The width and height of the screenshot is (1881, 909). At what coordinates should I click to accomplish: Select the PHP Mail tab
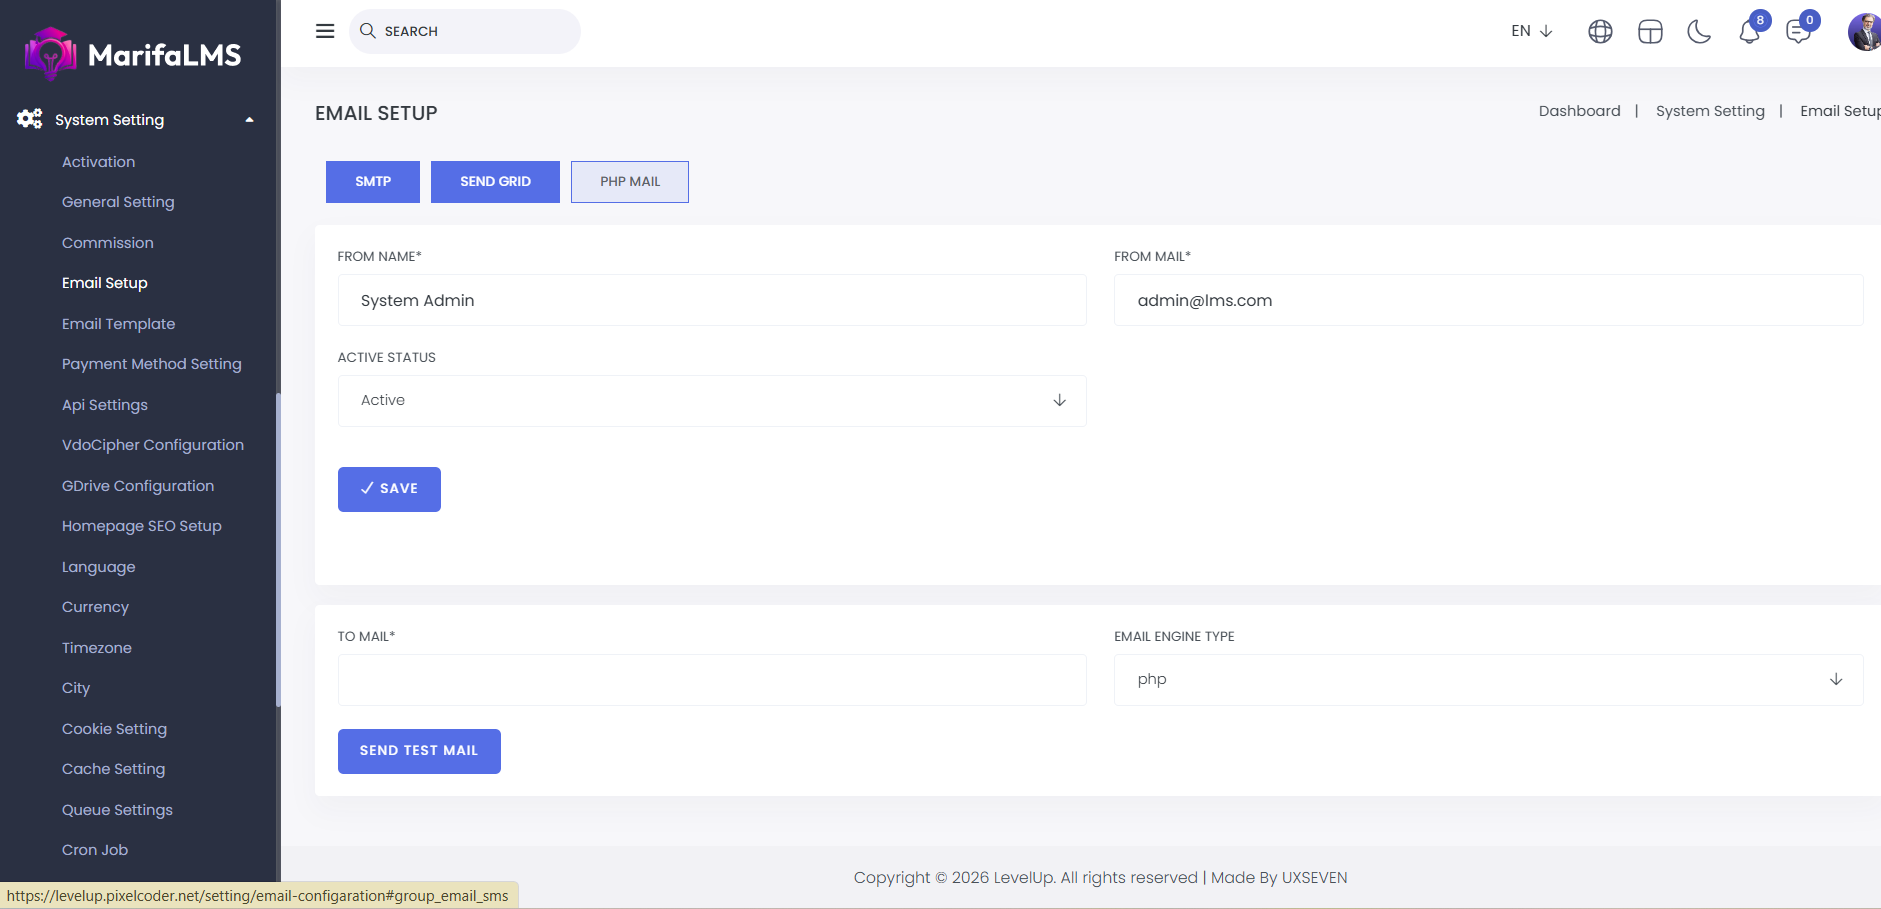[x=630, y=182]
